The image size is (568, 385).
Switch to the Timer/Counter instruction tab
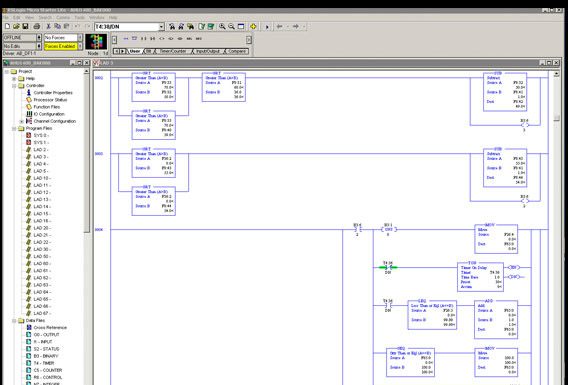point(173,51)
